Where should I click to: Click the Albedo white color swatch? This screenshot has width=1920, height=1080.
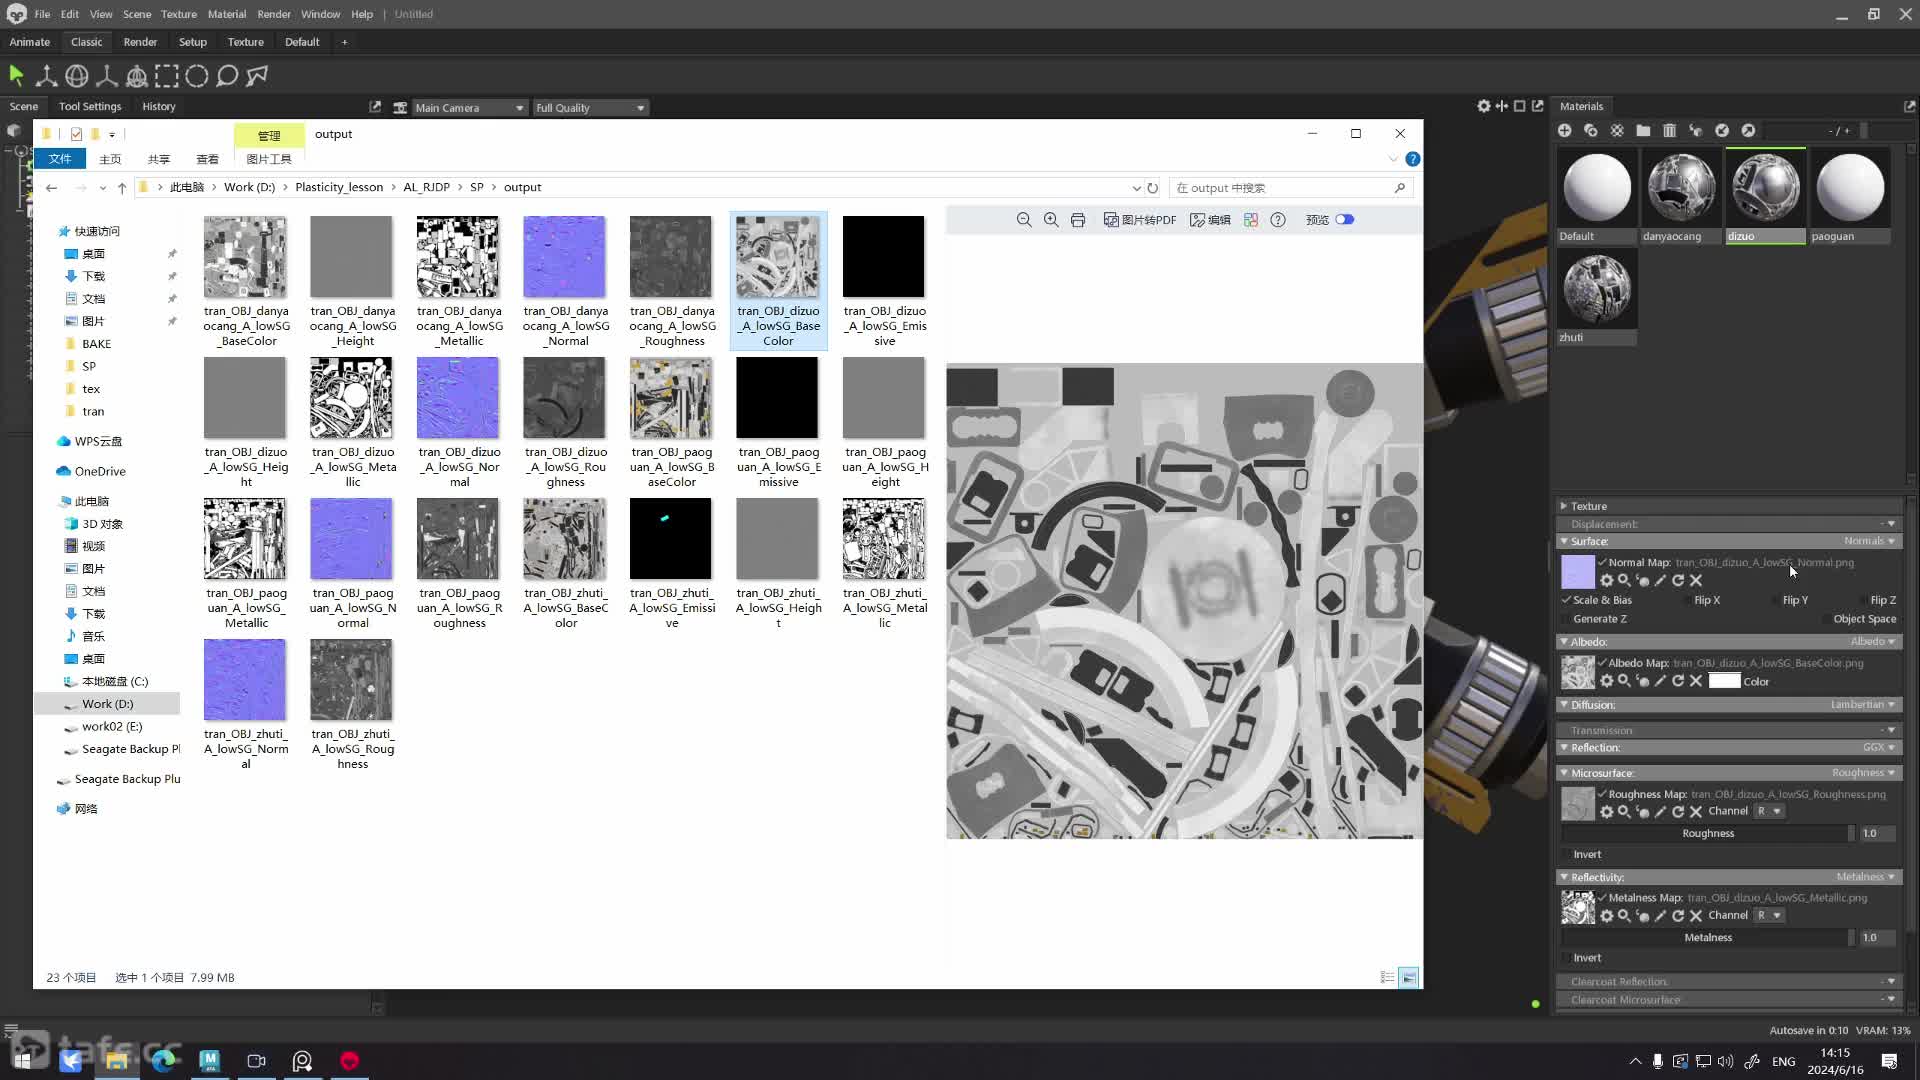[x=1725, y=681]
